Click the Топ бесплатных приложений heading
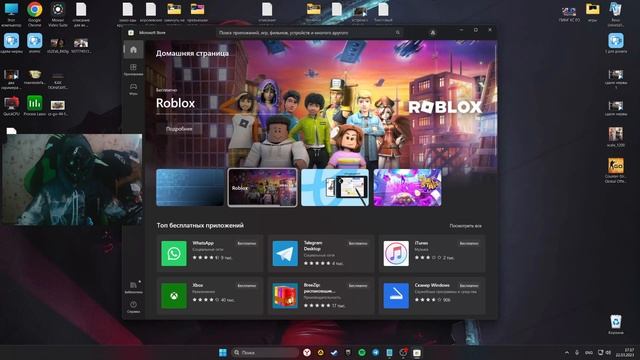The height and width of the screenshot is (360, 640). (200, 225)
